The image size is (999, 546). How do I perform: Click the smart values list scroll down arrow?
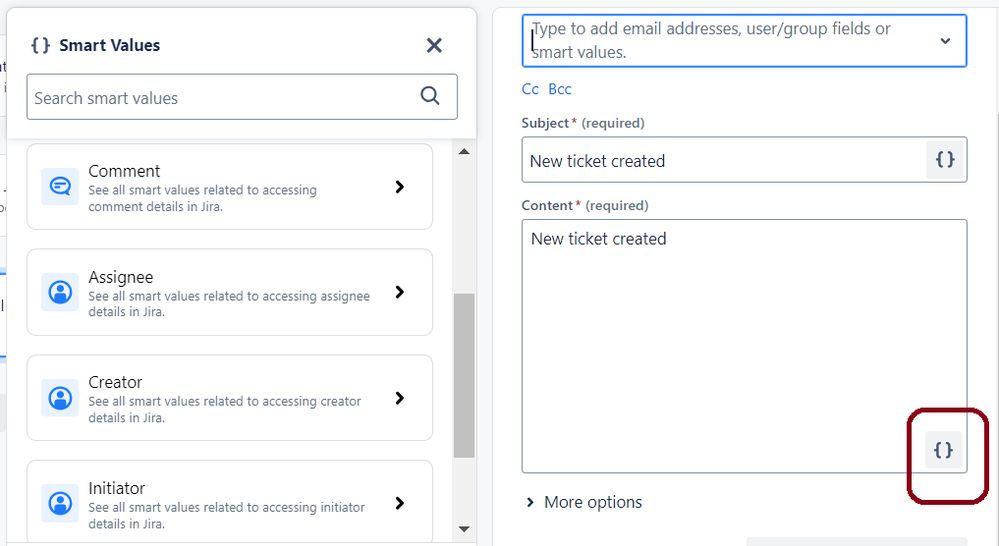[x=464, y=528]
